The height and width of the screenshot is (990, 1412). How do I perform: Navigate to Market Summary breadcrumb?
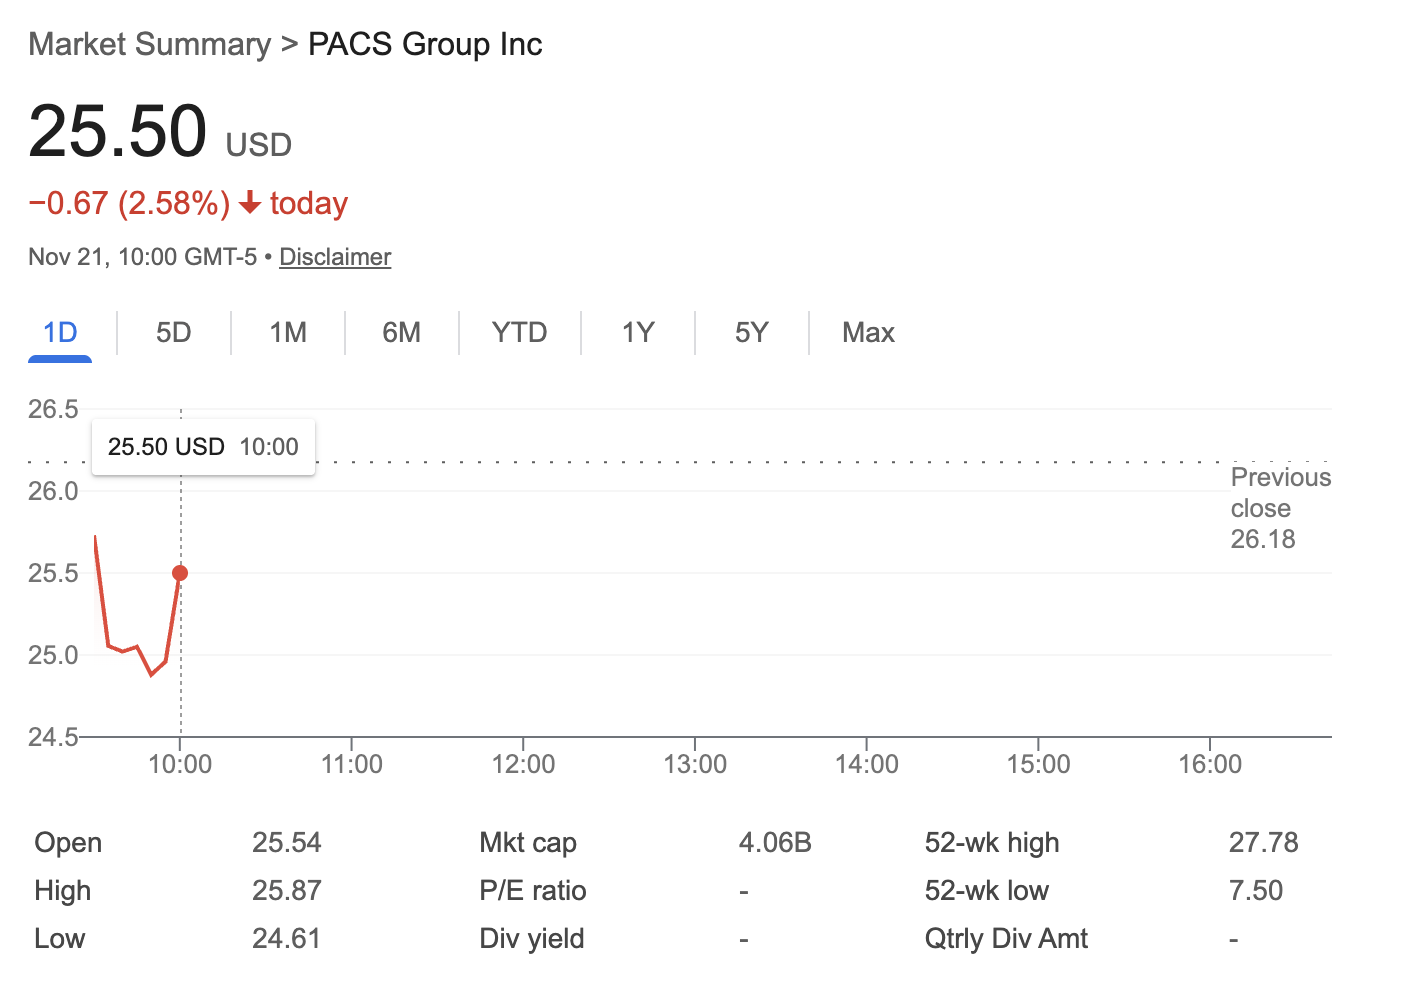coord(148,44)
